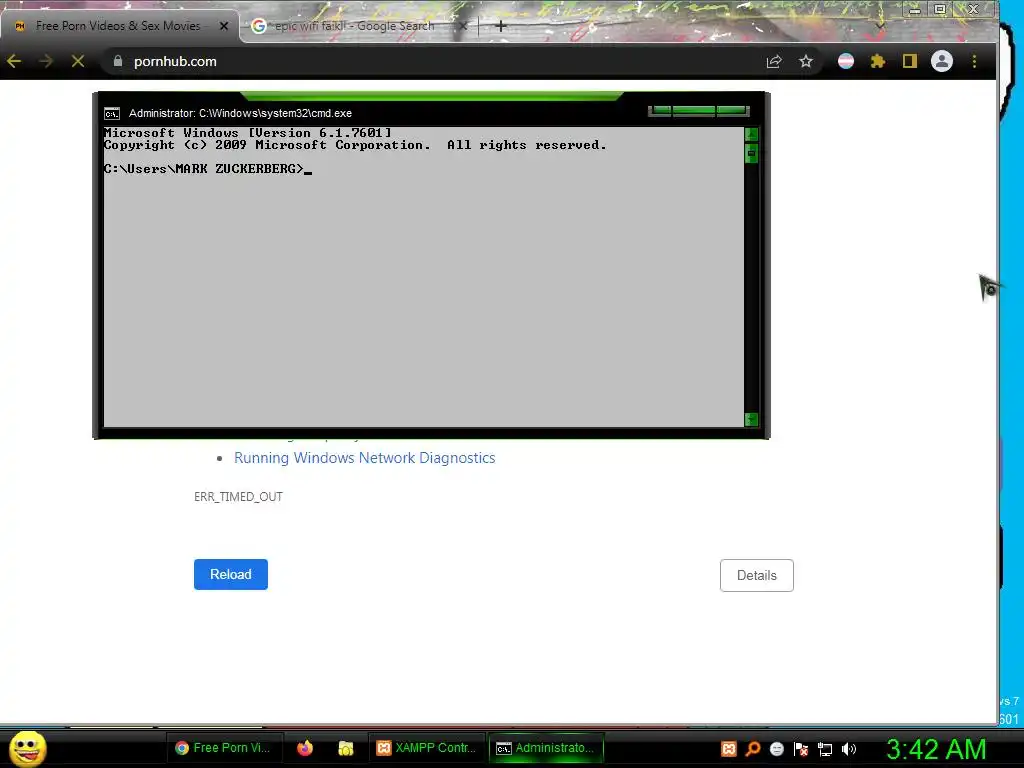Open tab search chevron in Chrome title bar
The height and width of the screenshot is (768, 1024).
pos(880,26)
